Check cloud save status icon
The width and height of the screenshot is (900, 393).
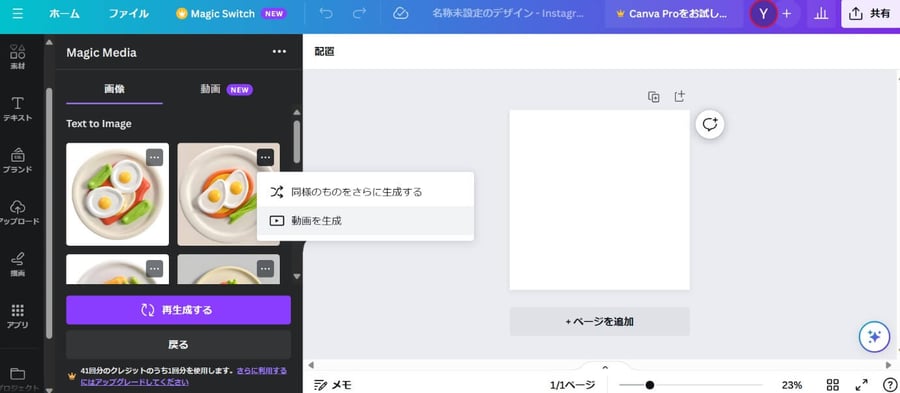(400, 14)
